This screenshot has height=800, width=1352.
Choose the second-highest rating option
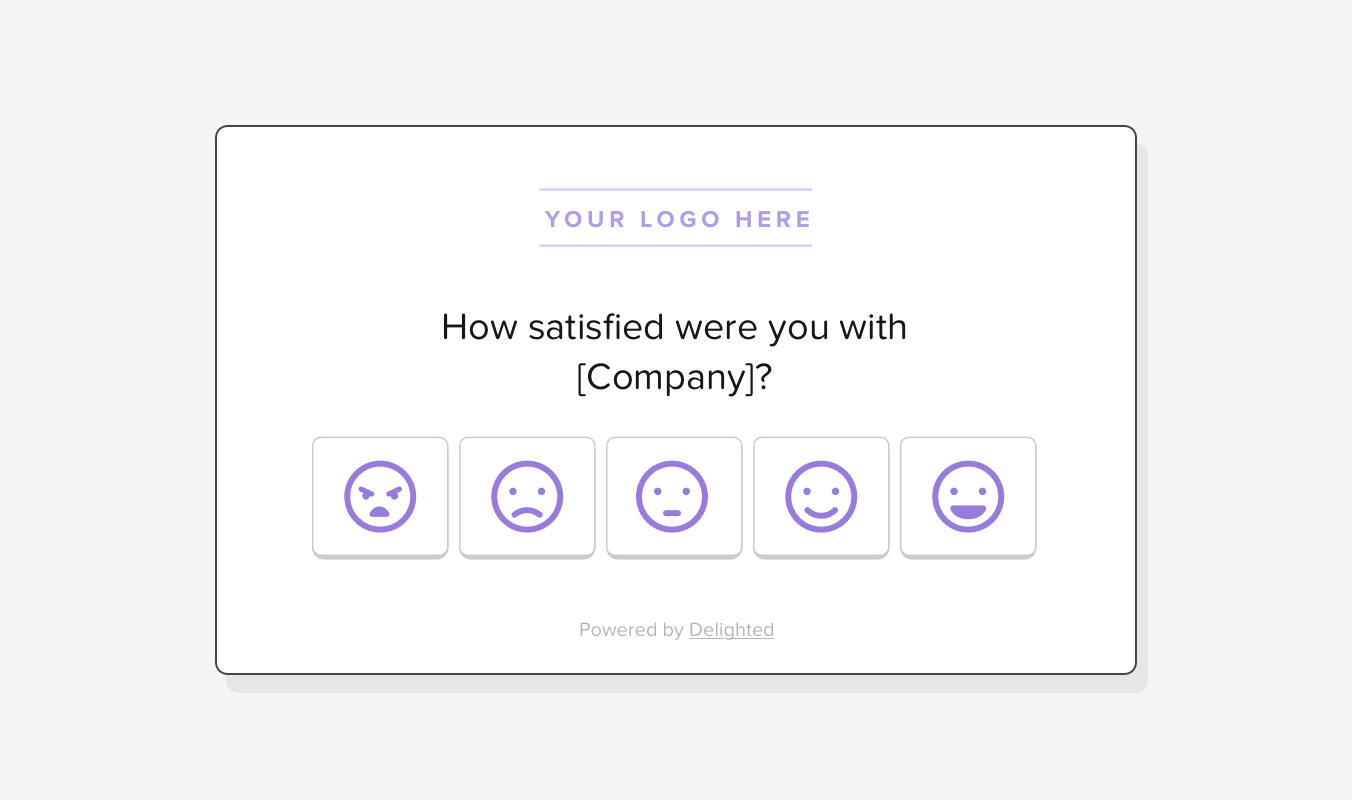point(821,496)
